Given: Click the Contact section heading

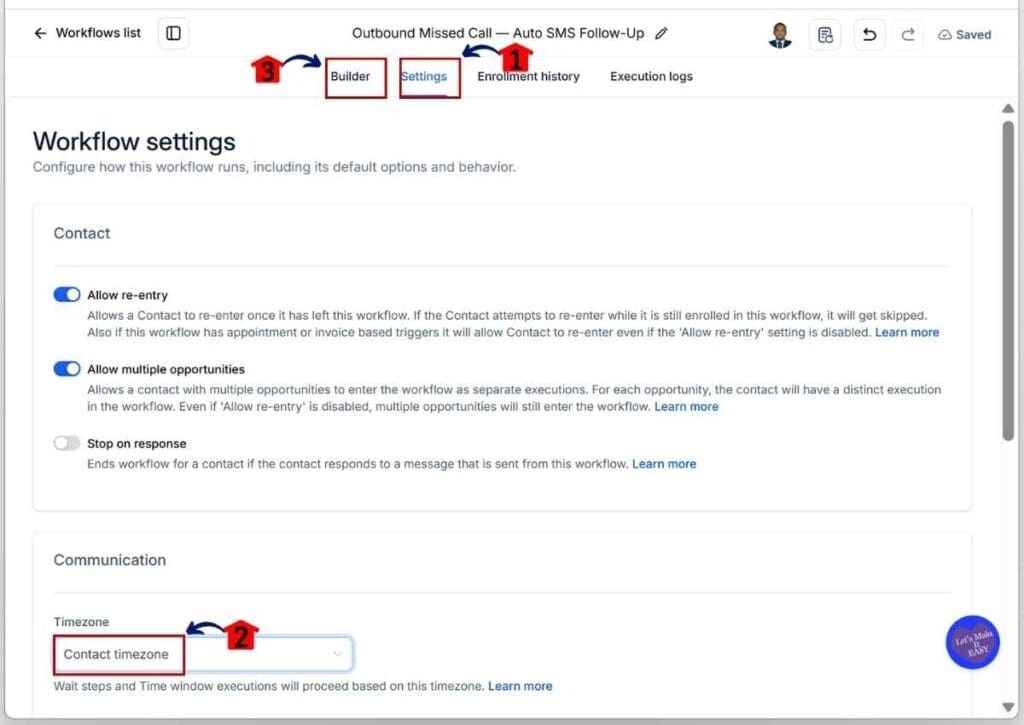Looking at the screenshot, I should (82, 234).
